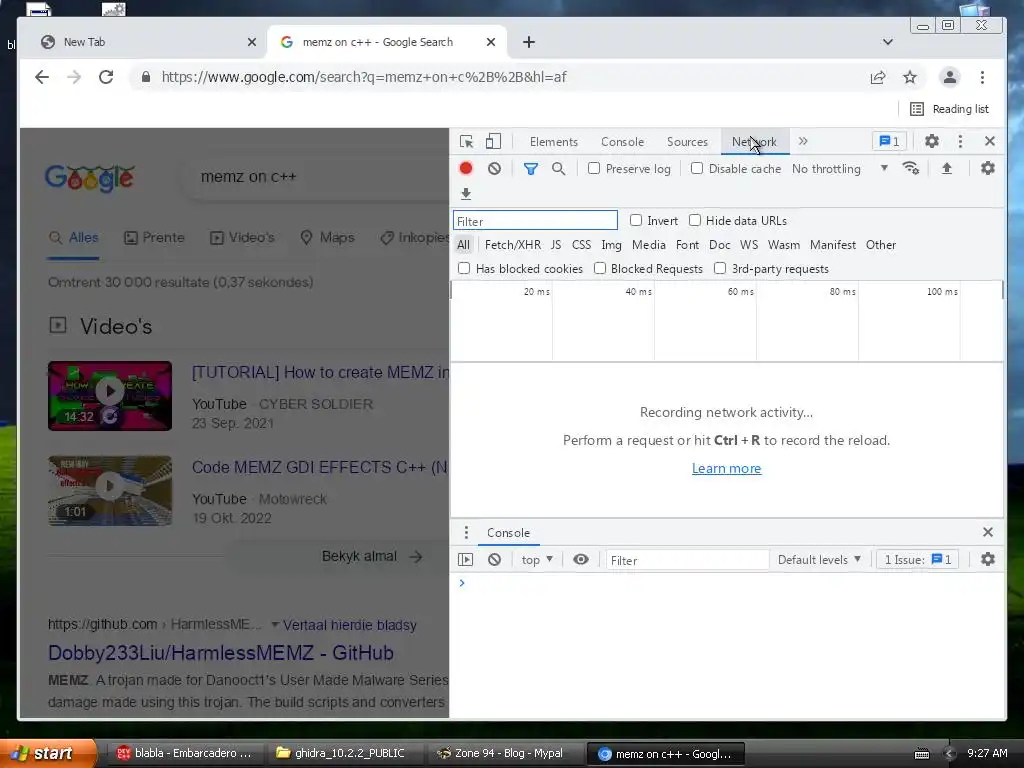Open tab search chevron in title bar
1024x768 pixels.
[888, 42]
